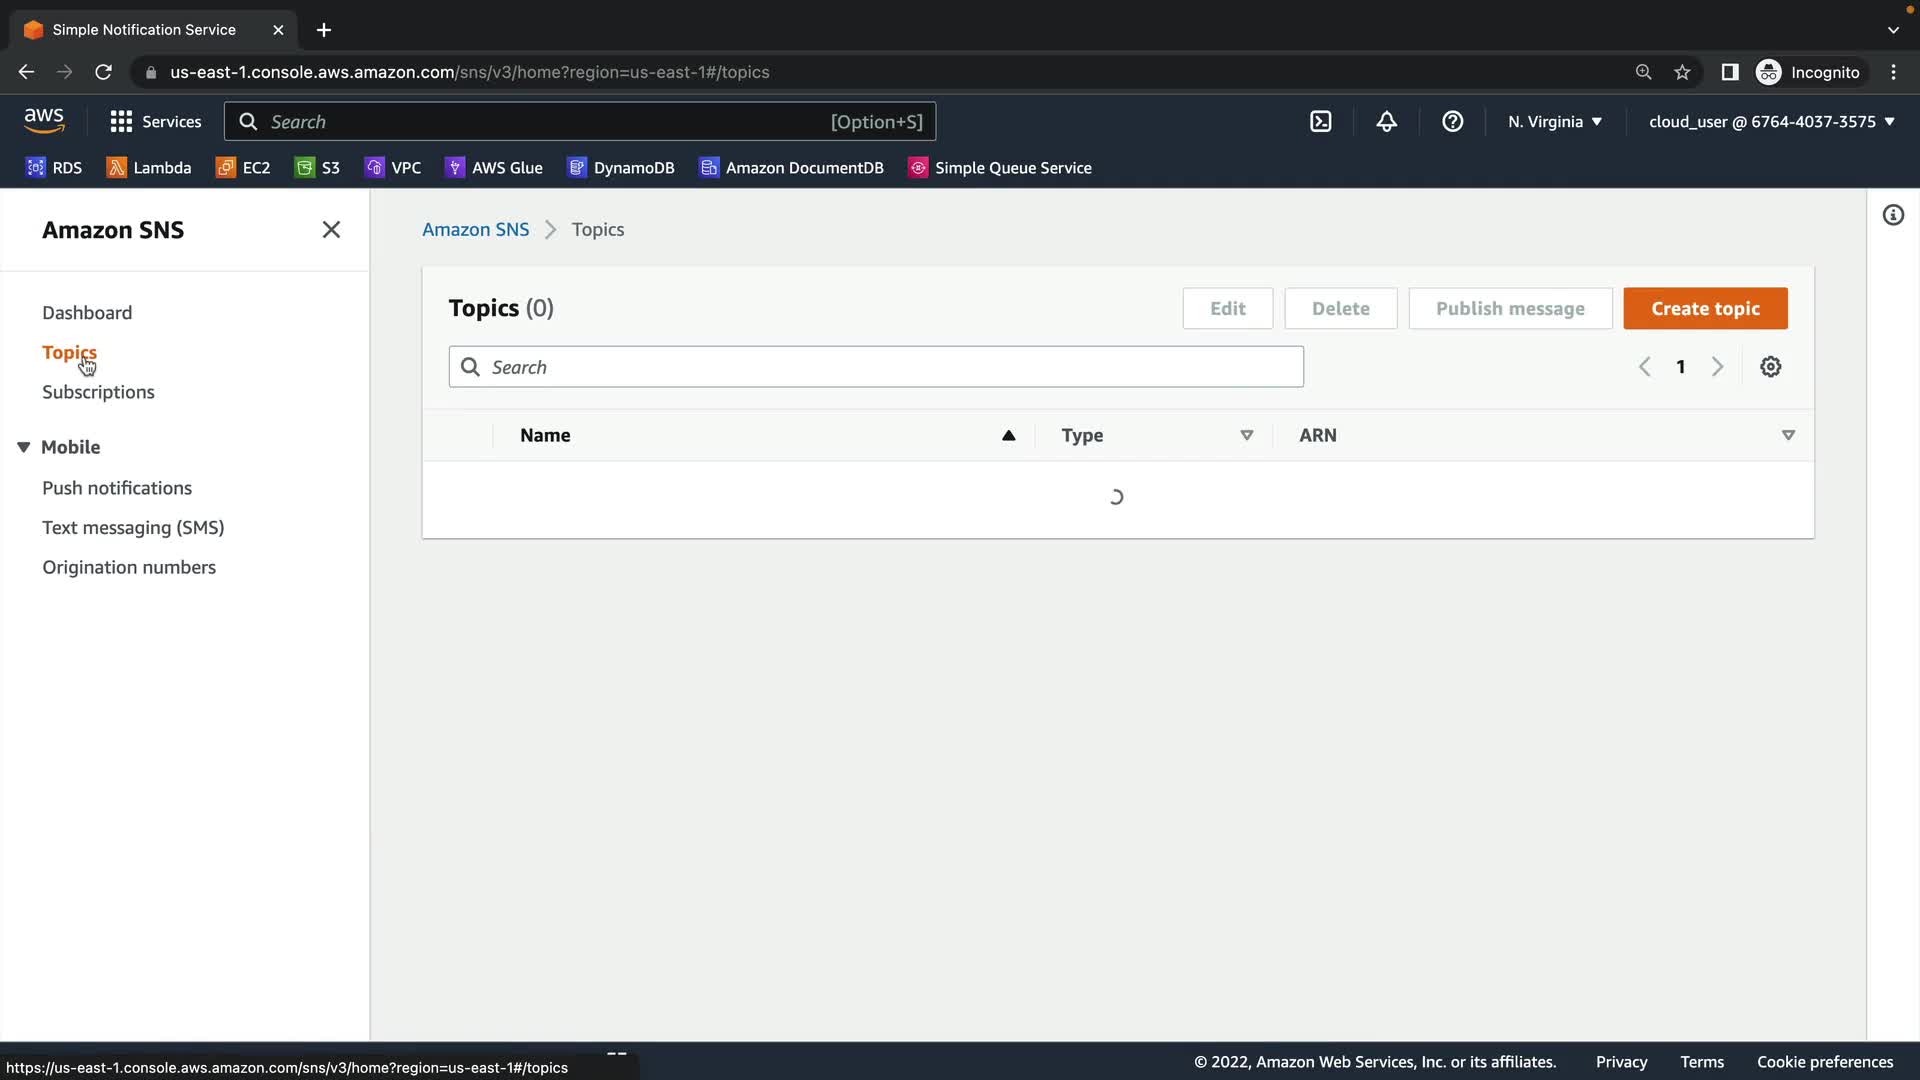The height and width of the screenshot is (1080, 1920).
Task: Open the Services grid menu
Action: point(155,122)
